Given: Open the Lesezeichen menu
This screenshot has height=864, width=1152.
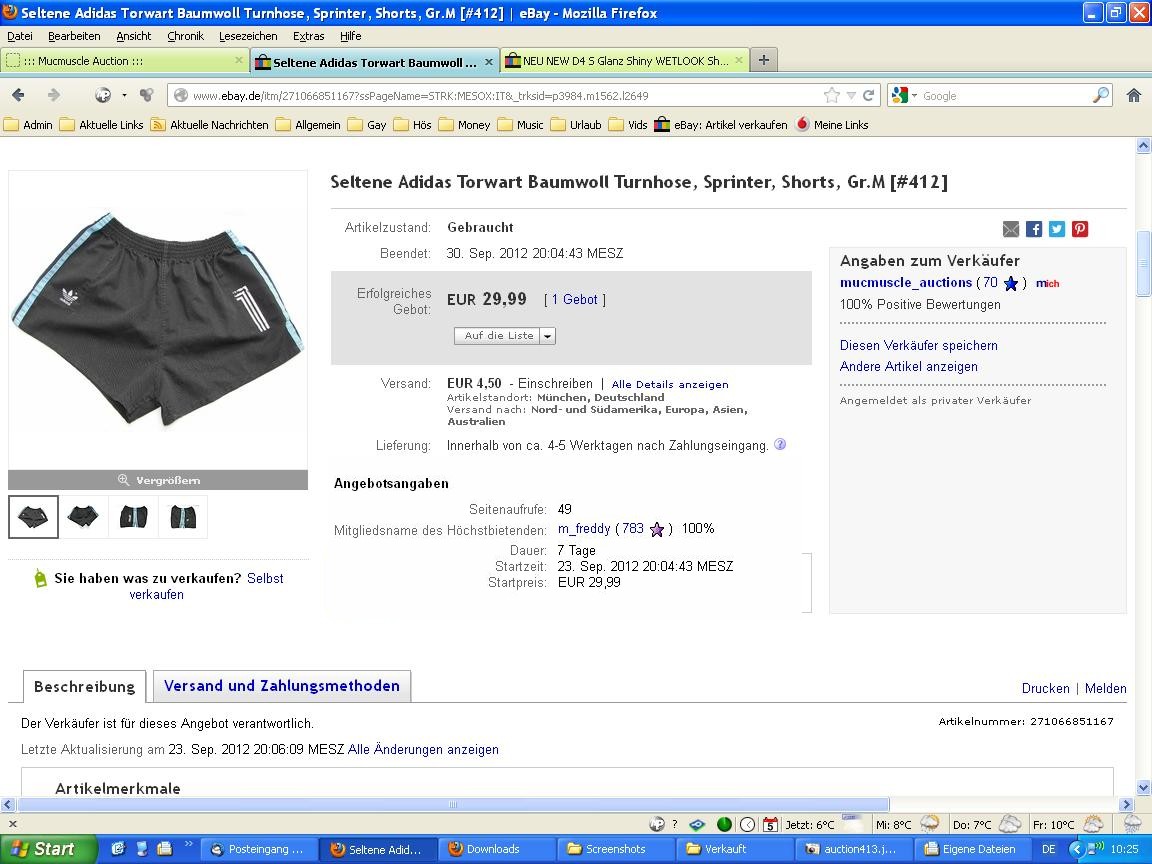Looking at the screenshot, I should click(248, 36).
